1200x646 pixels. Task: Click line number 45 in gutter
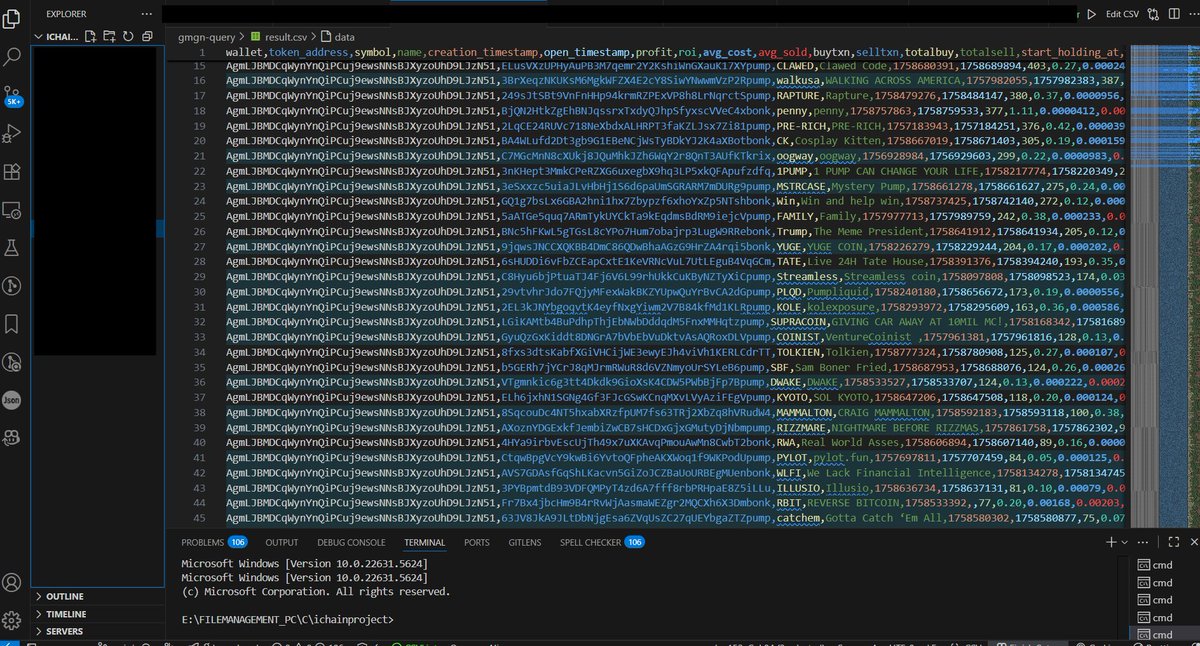199,518
